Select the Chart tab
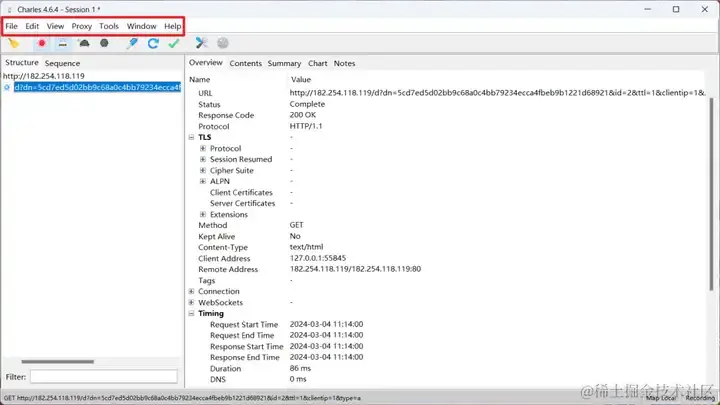This screenshot has height=405, width=720. [318, 63]
